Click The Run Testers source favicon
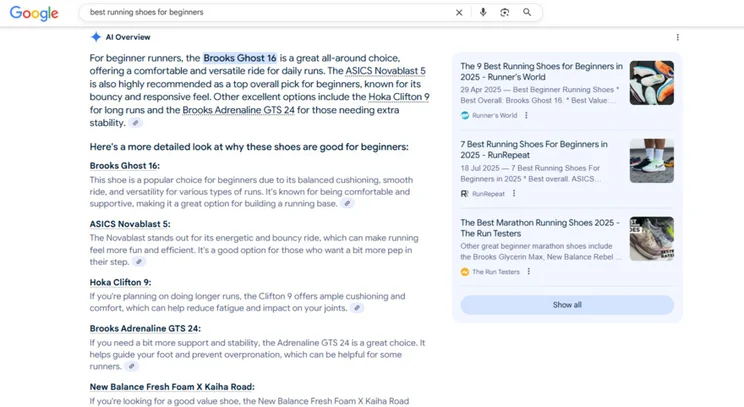744x407 pixels. click(465, 272)
